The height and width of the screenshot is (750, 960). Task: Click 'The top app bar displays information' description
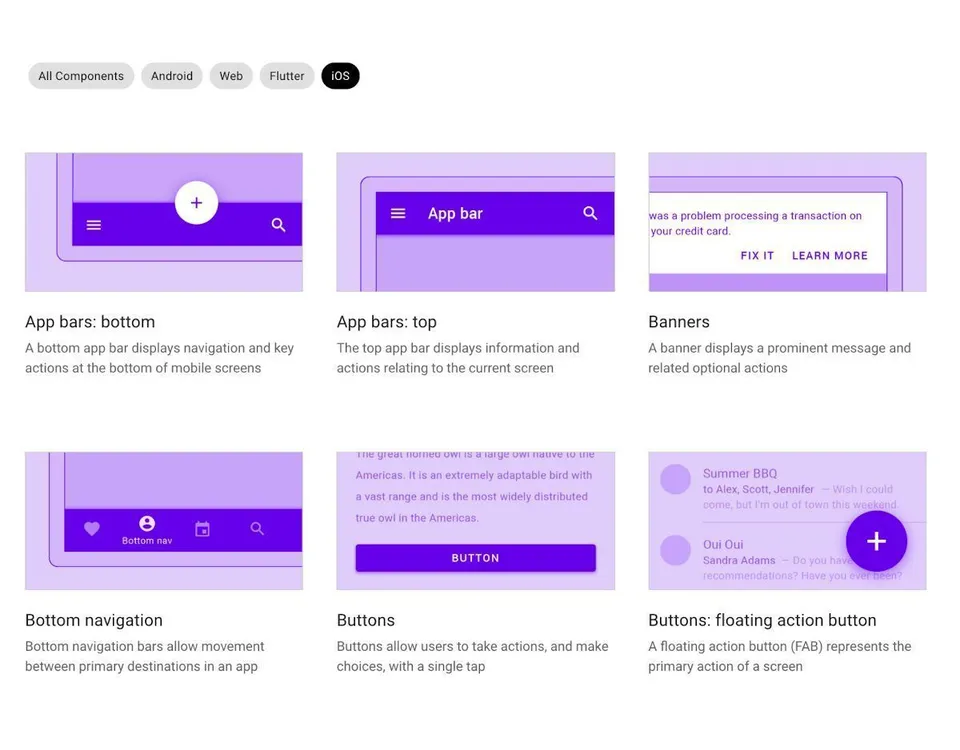click(458, 358)
